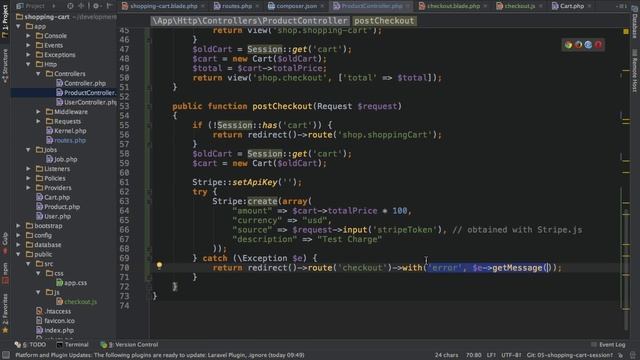
Task: Select Controller.php in project tree
Action: [81, 83]
